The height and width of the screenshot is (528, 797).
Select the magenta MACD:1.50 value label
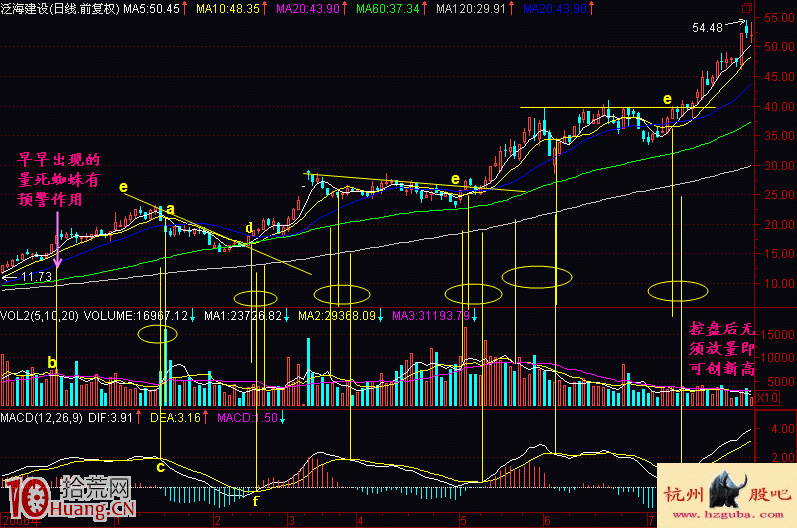click(248, 418)
